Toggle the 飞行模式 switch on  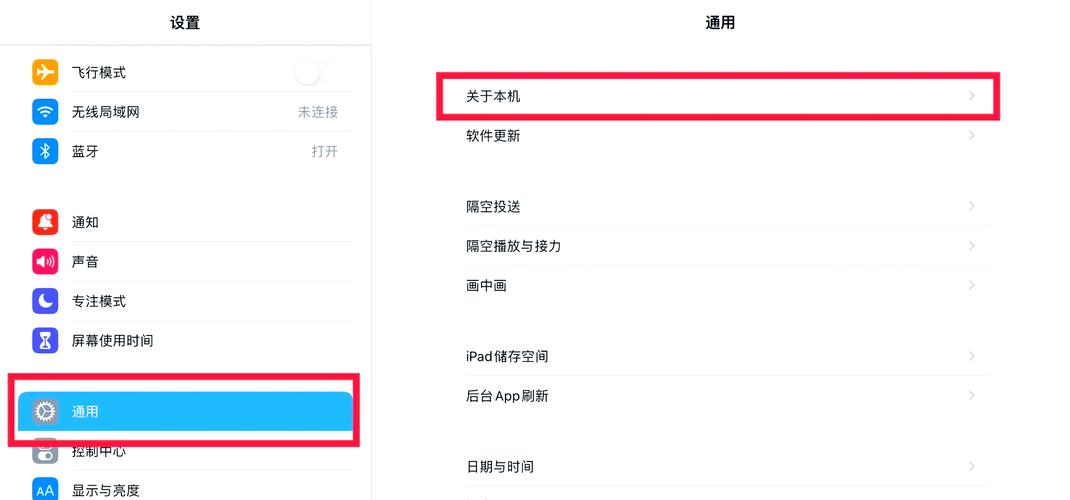click(x=308, y=72)
